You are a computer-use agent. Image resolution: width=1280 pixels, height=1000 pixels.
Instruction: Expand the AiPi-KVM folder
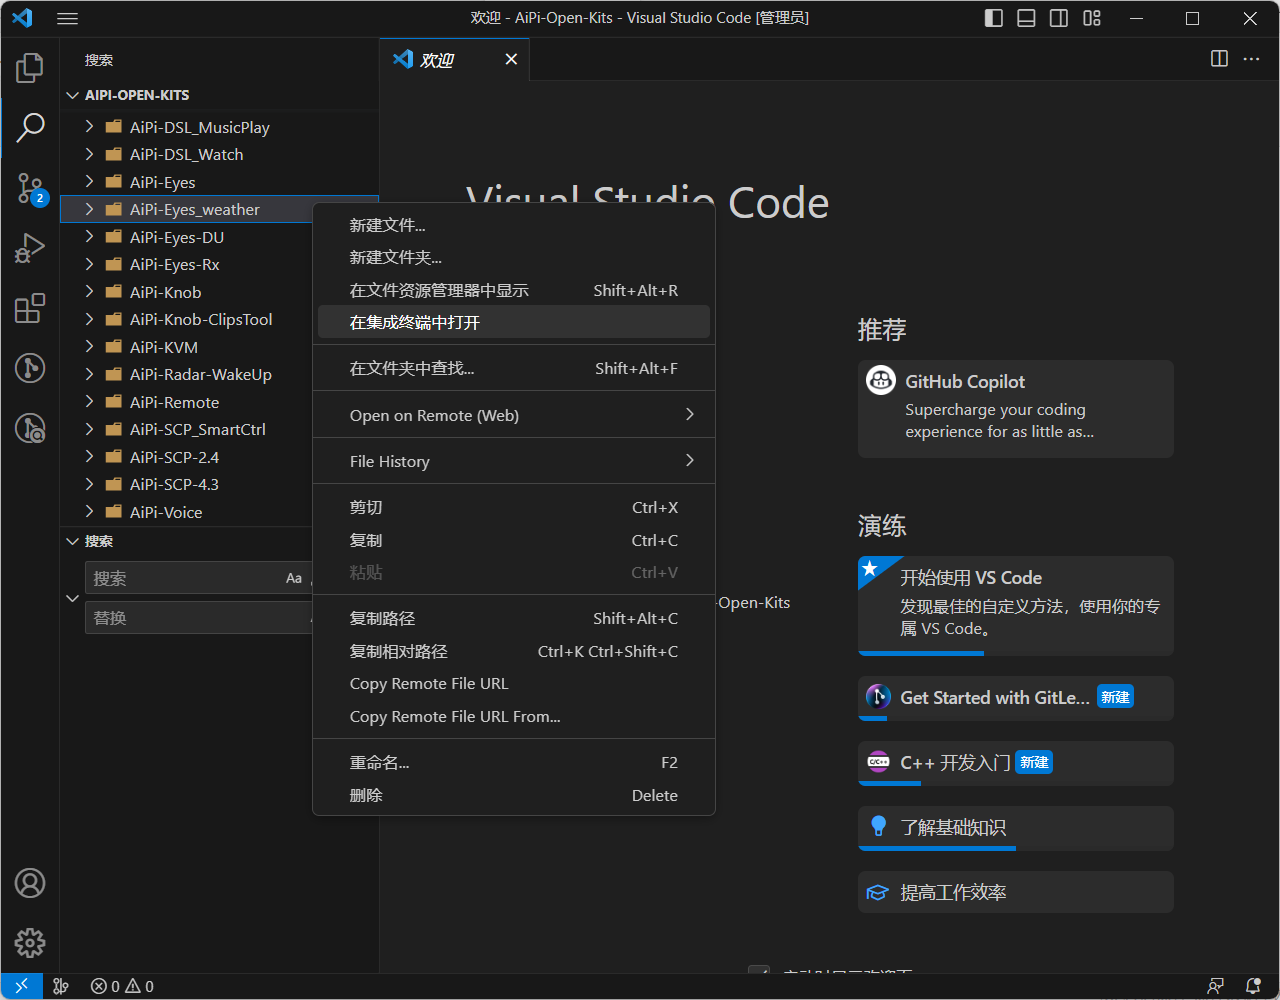[x=89, y=347]
